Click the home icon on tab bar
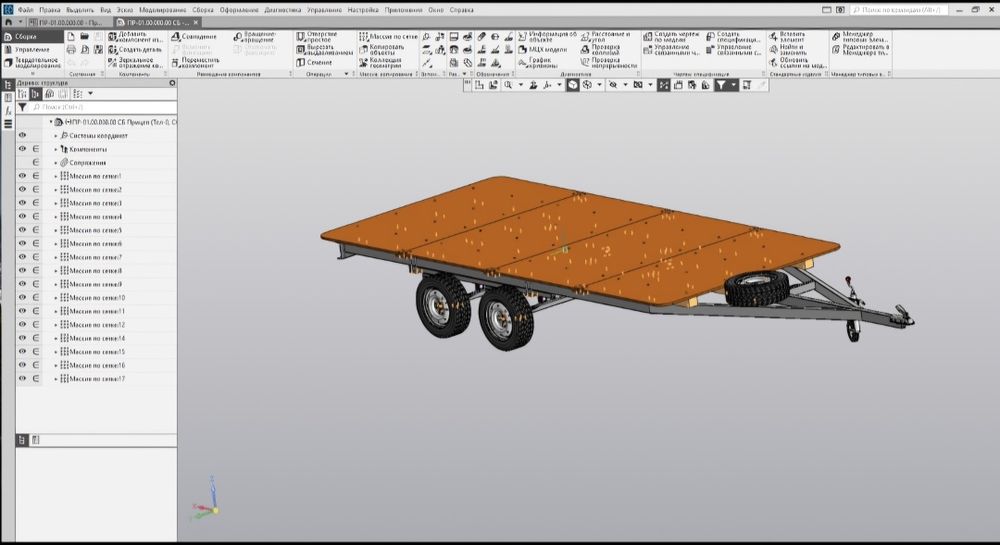Image resolution: width=1000 pixels, height=545 pixels. [x=9, y=22]
